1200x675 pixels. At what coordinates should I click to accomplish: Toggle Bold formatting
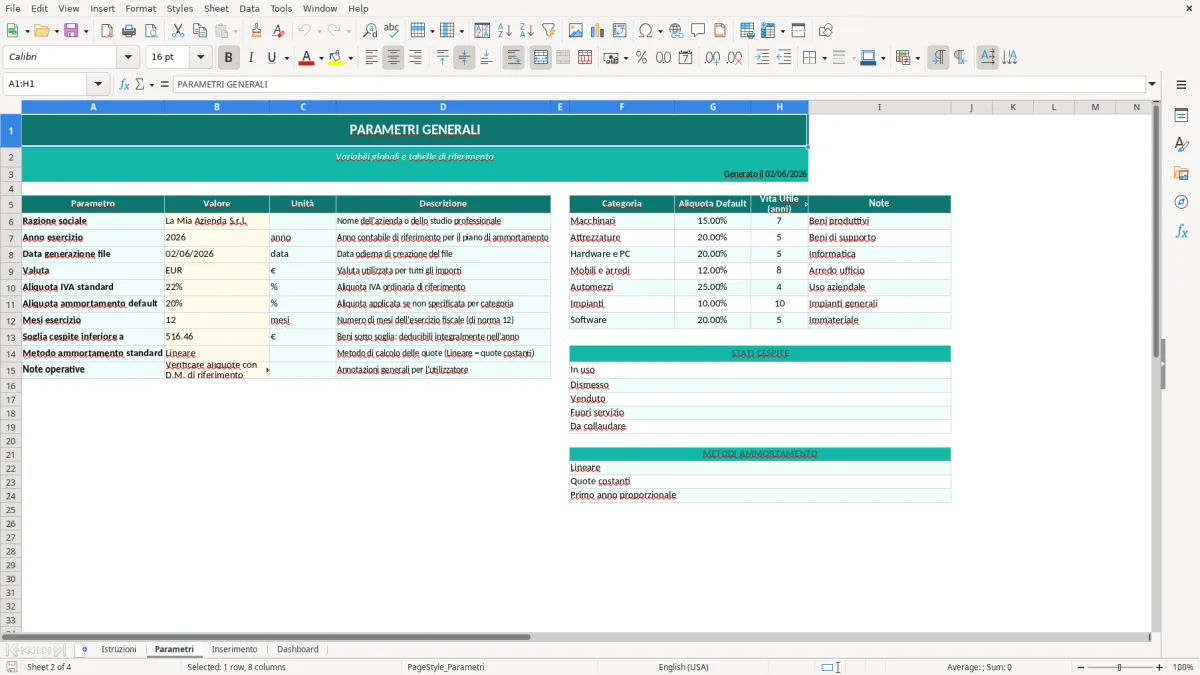coord(229,58)
